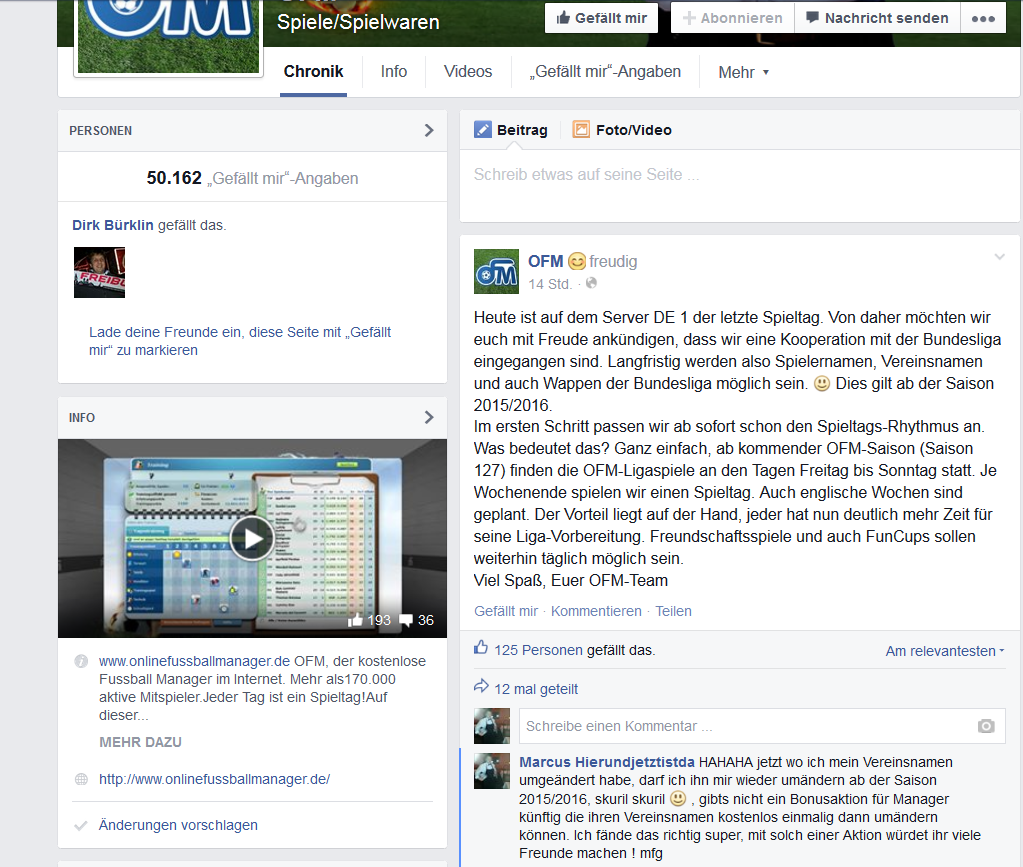Click Änderungen vorschlagen link
This screenshot has width=1023, height=867.
click(x=178, y=825)
